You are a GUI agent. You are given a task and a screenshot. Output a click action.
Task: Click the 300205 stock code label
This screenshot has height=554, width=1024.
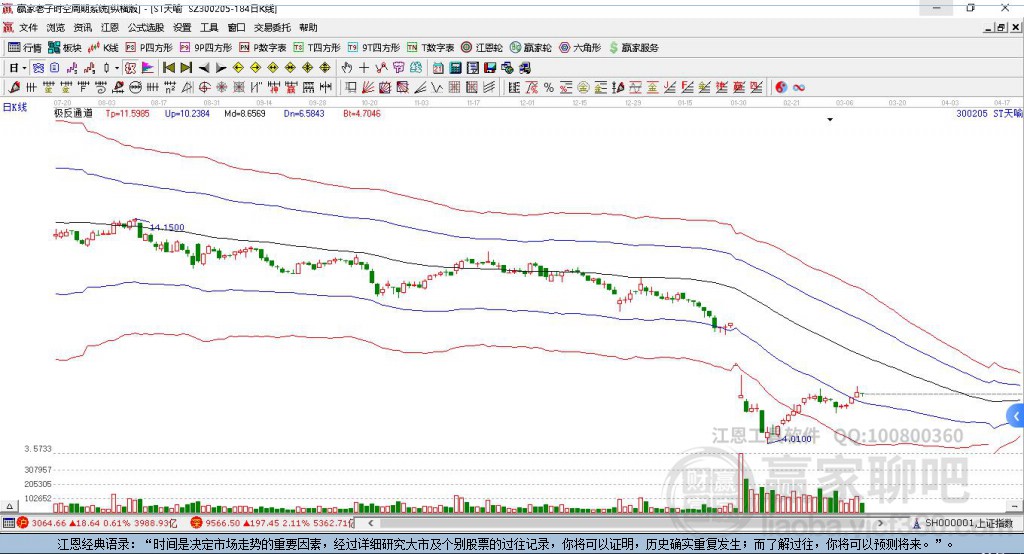point(972,113)
